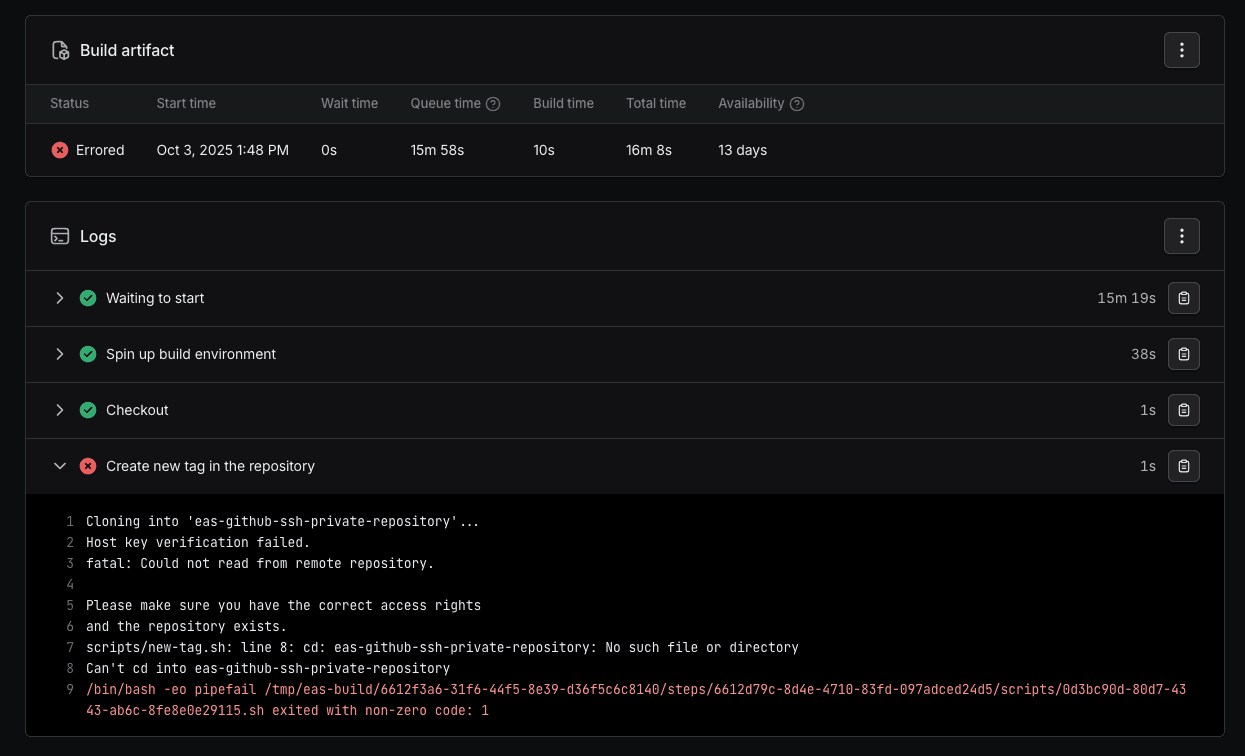The image size is (1245, 756).
Task: Click the red bash exit error line
Action: (x=635, y=690)
